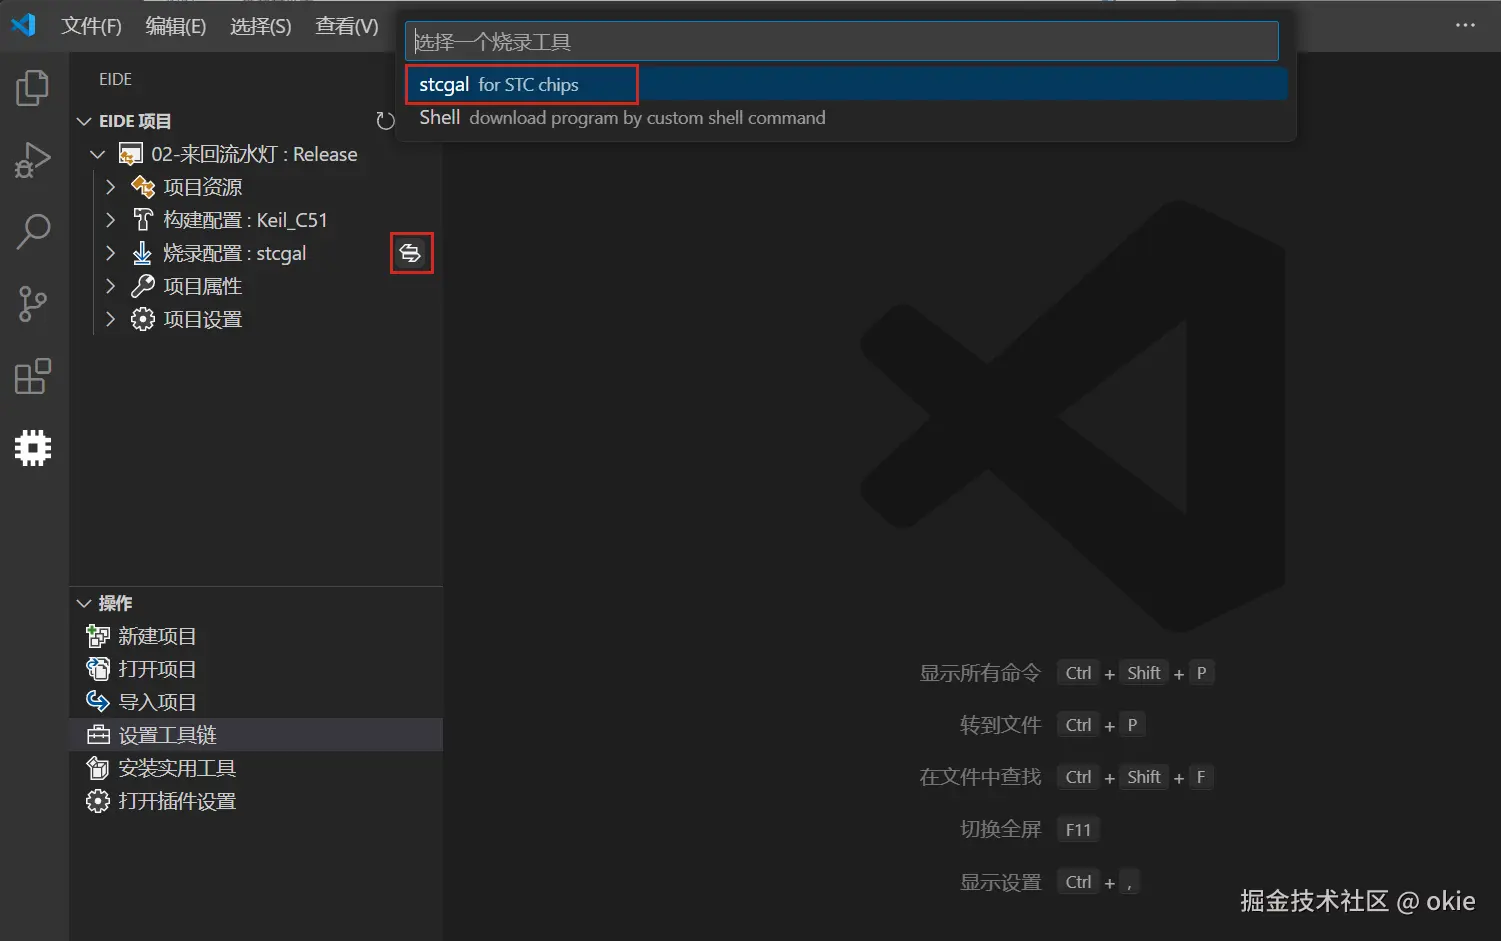
Task: Select the 构建配置 : Keil_C51 label
Action: [x=245, y=220]
